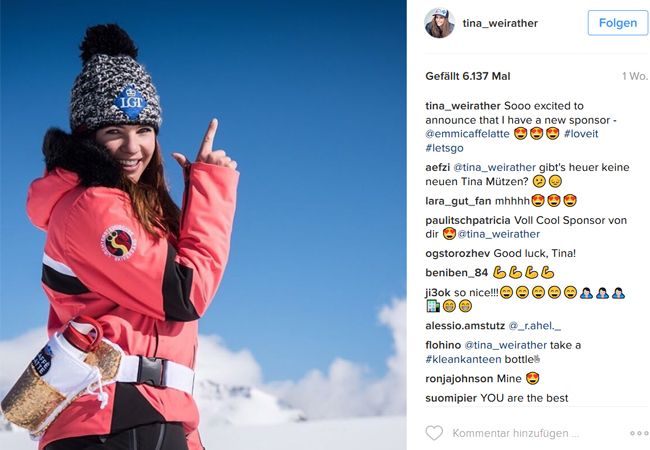Open commenter aefzi's profile
Viewport: 650px width, 450px height.
[x=437, y=167]
